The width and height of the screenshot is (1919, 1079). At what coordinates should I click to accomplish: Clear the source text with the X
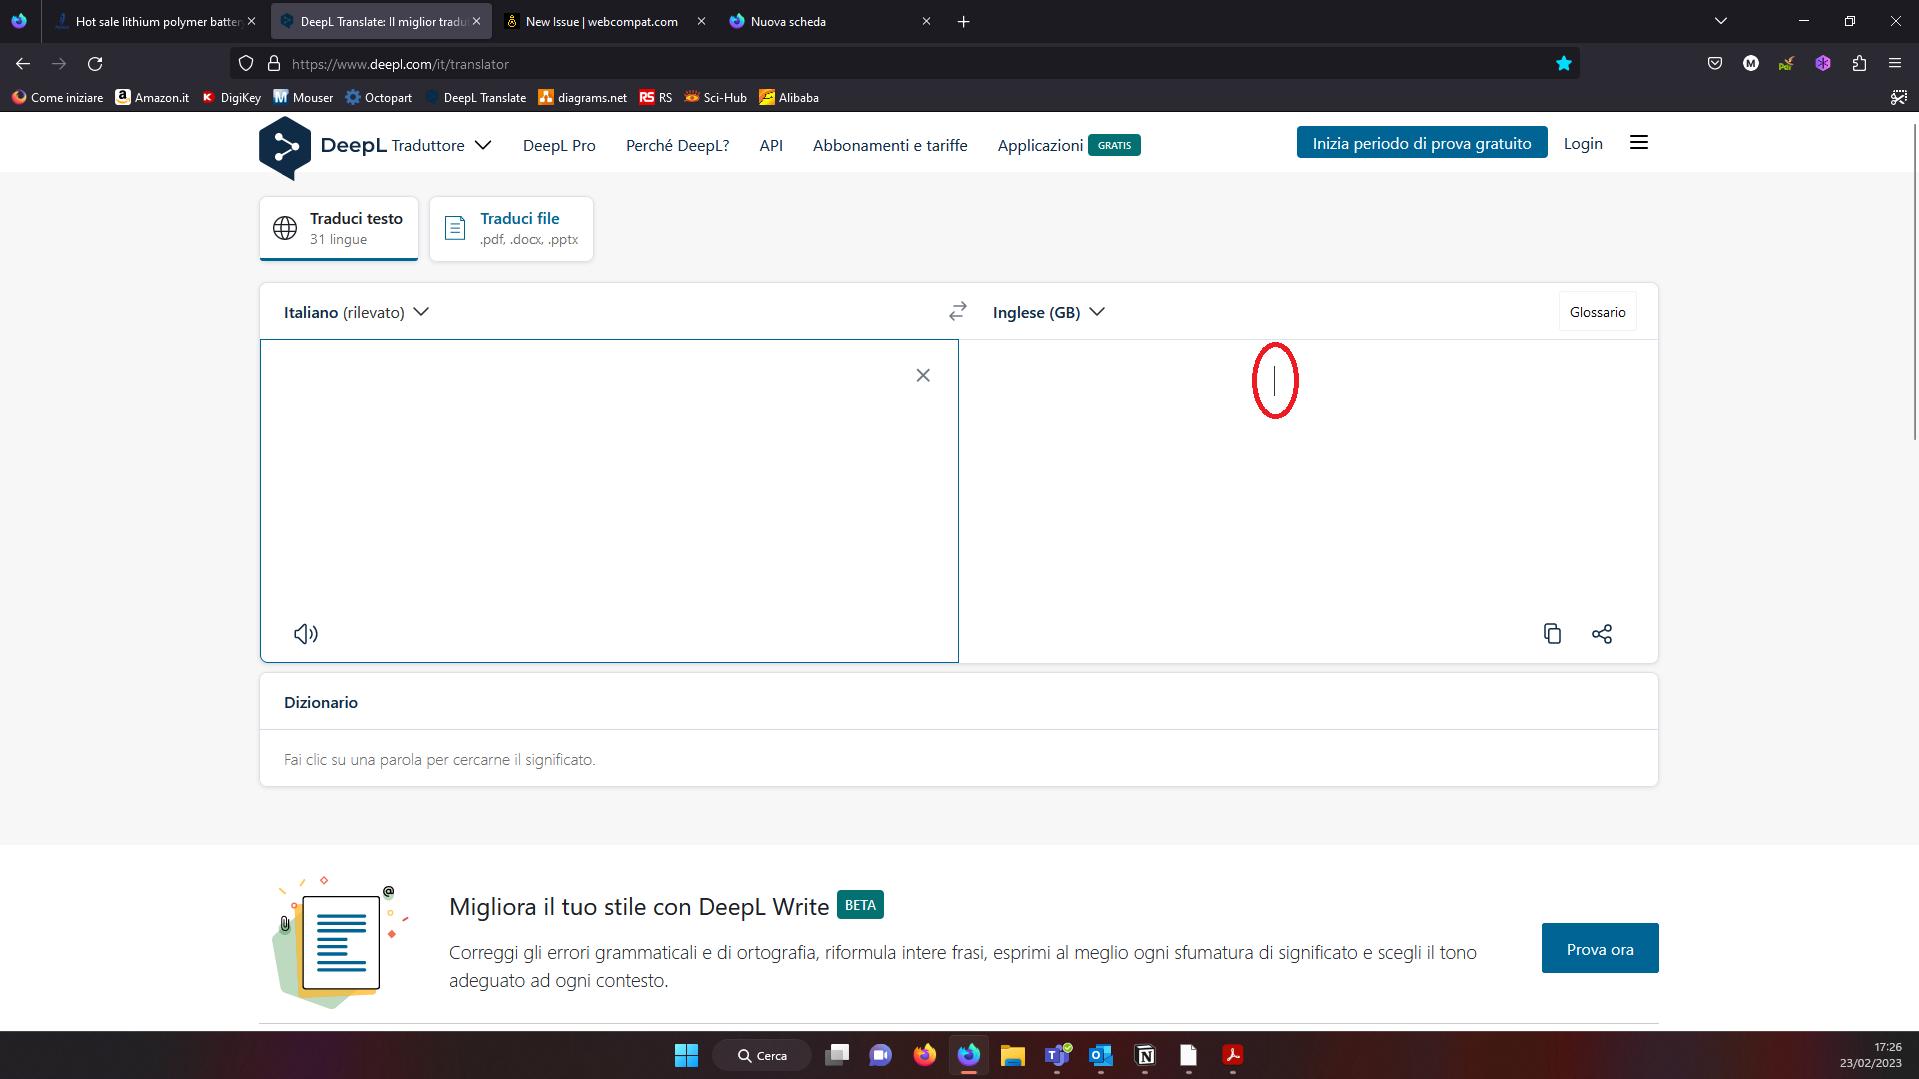point(922,375)
